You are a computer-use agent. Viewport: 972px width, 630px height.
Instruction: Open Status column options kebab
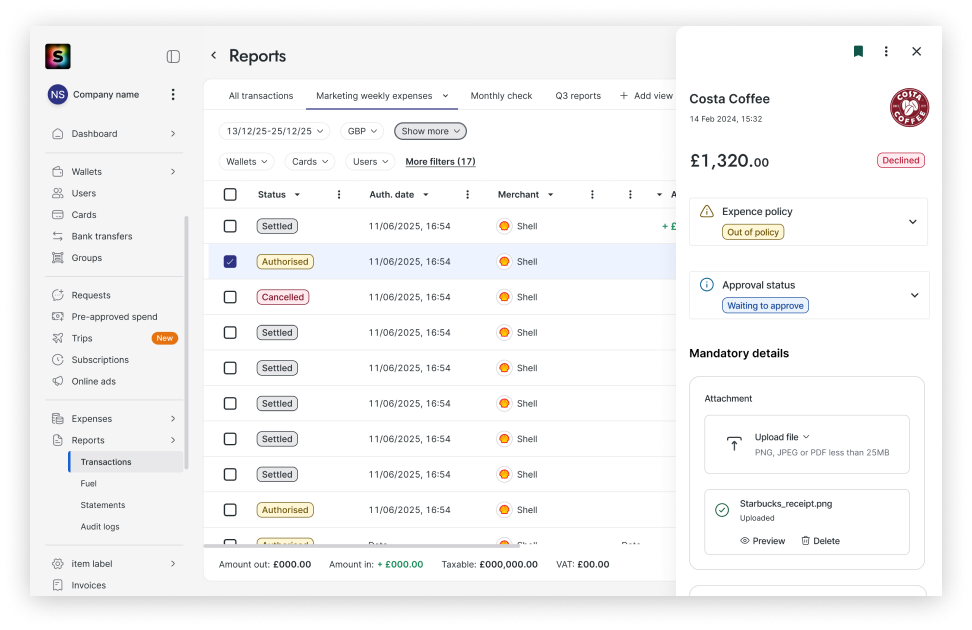[x=338, y=195]
